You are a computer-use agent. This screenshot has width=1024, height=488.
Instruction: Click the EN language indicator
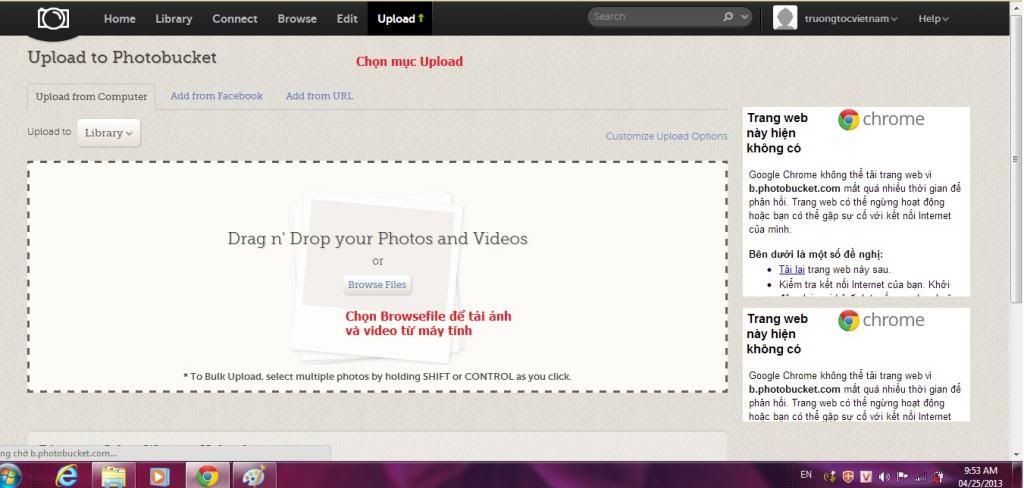(806, 475)
